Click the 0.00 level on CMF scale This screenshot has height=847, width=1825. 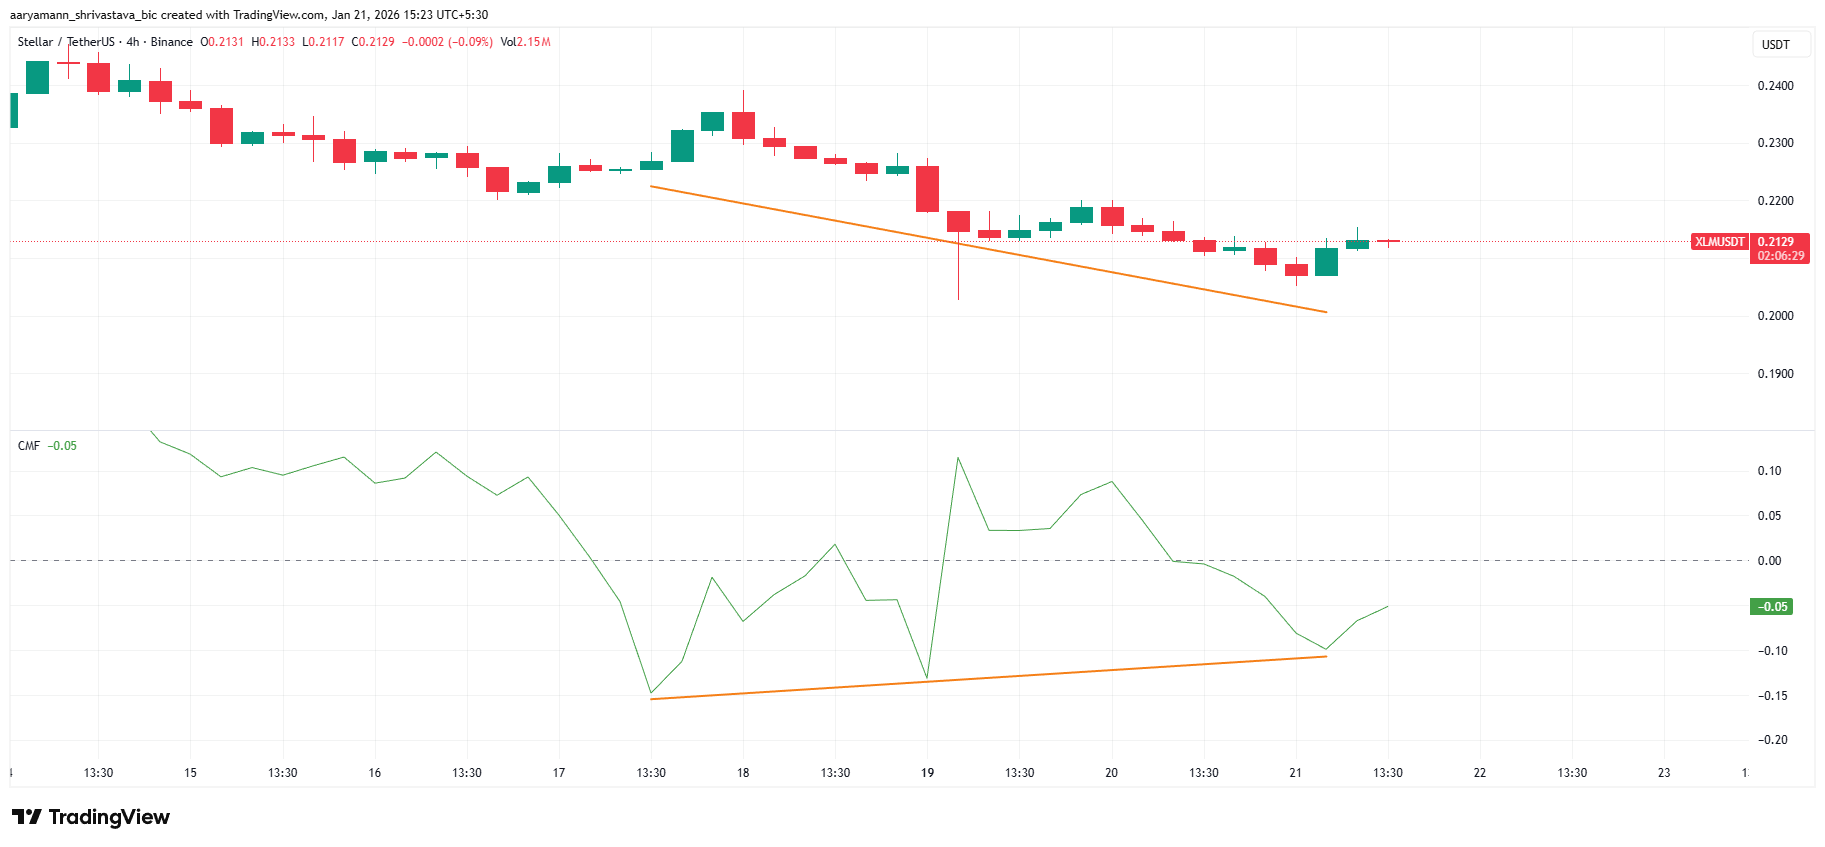click(1769, 561)
